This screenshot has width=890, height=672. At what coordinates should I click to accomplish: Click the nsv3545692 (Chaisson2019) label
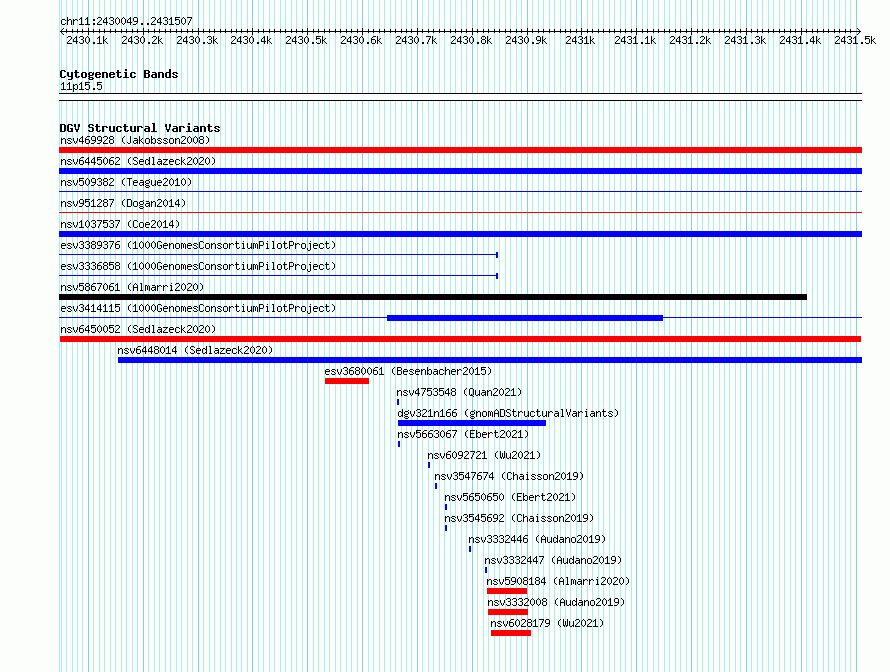[519, 518]
